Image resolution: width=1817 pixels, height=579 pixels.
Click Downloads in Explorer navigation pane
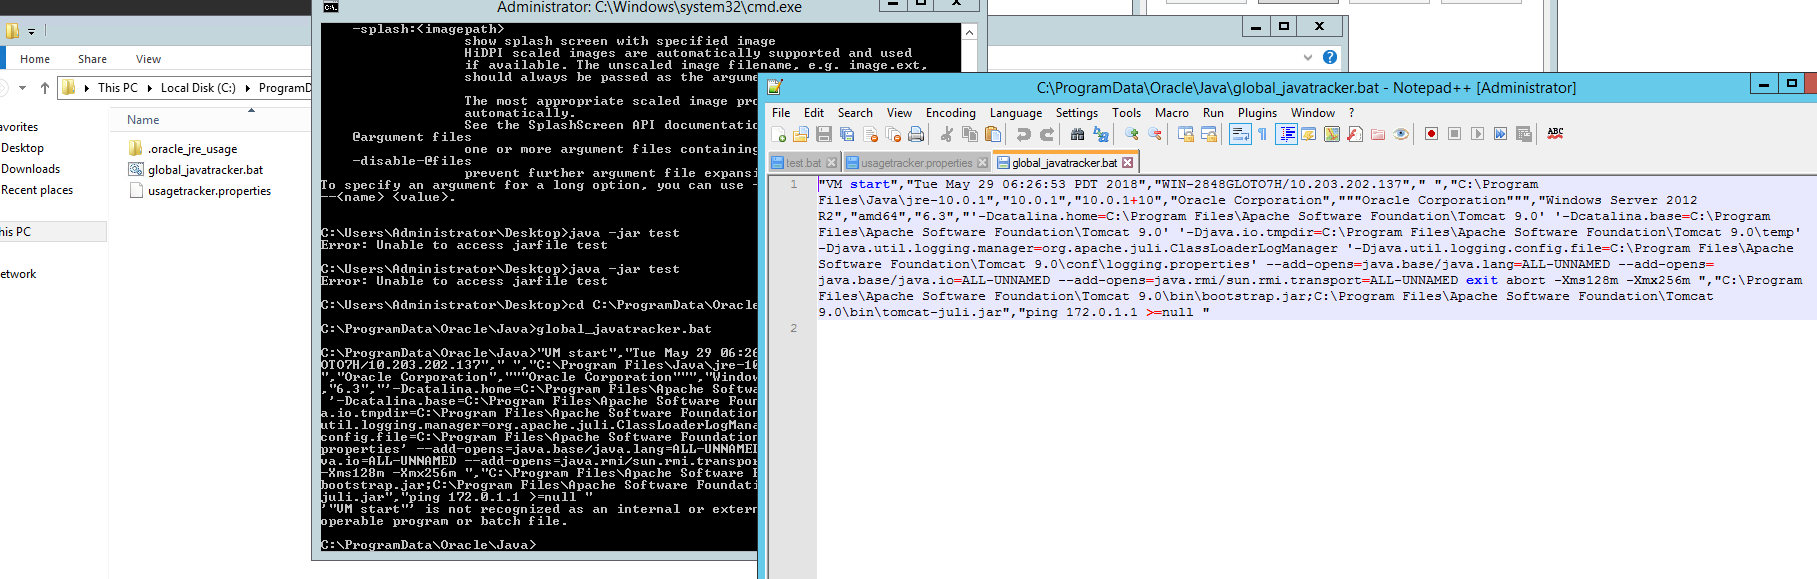[30, 169]
